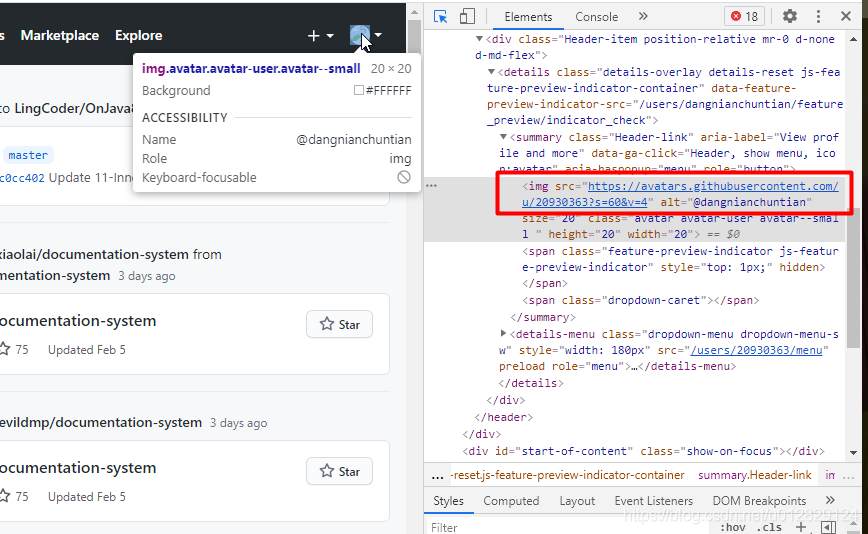This screenshot has height=534, width=868.
Task: Click the breadcrumb left overflow ellipsis
Action: [x=438, y=475]
